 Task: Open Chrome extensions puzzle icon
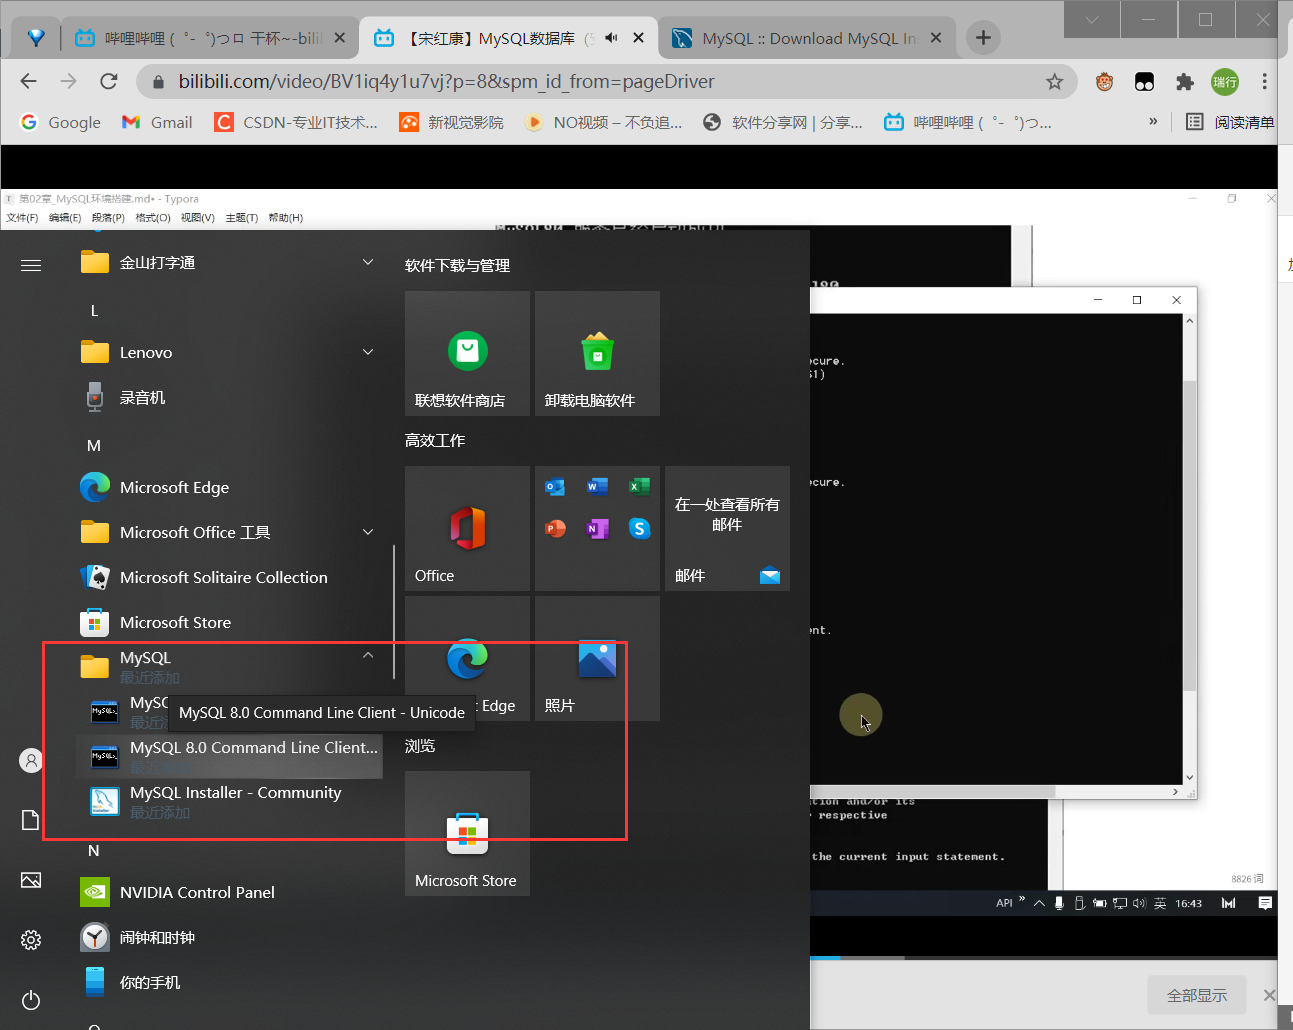[1185, 82]
